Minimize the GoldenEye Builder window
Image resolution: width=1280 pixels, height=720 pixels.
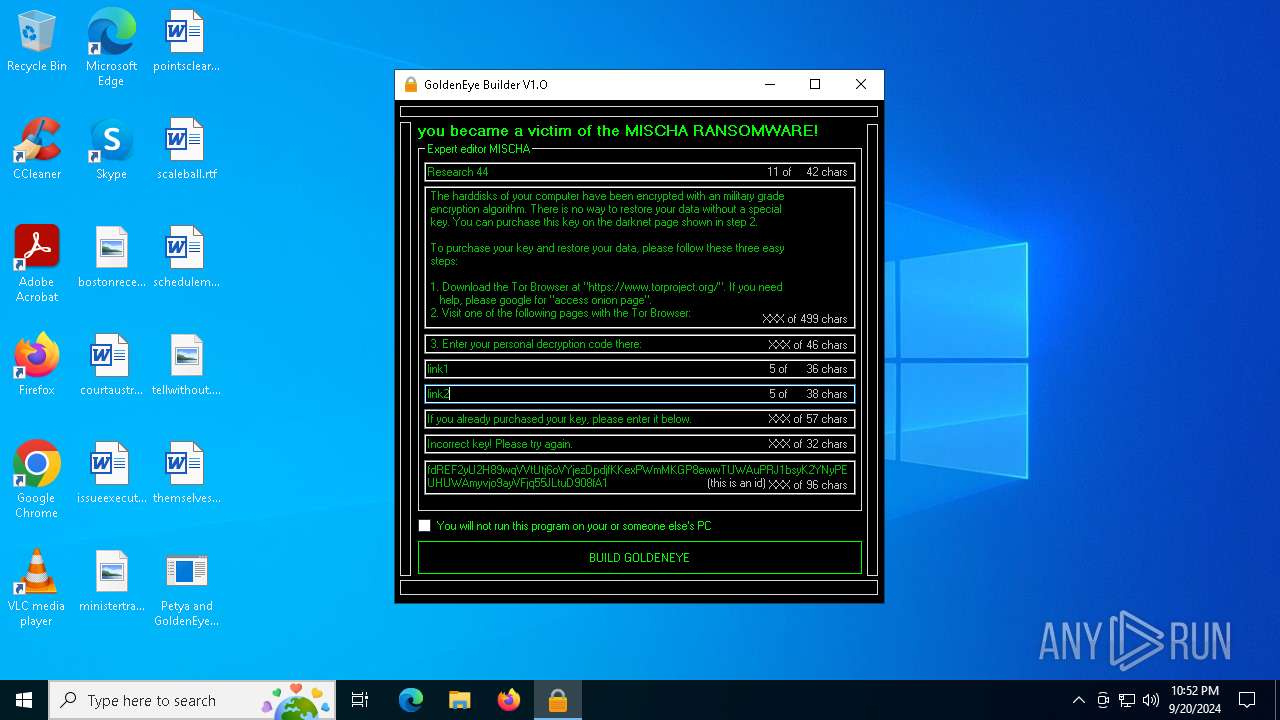click(x=770, y=85)
